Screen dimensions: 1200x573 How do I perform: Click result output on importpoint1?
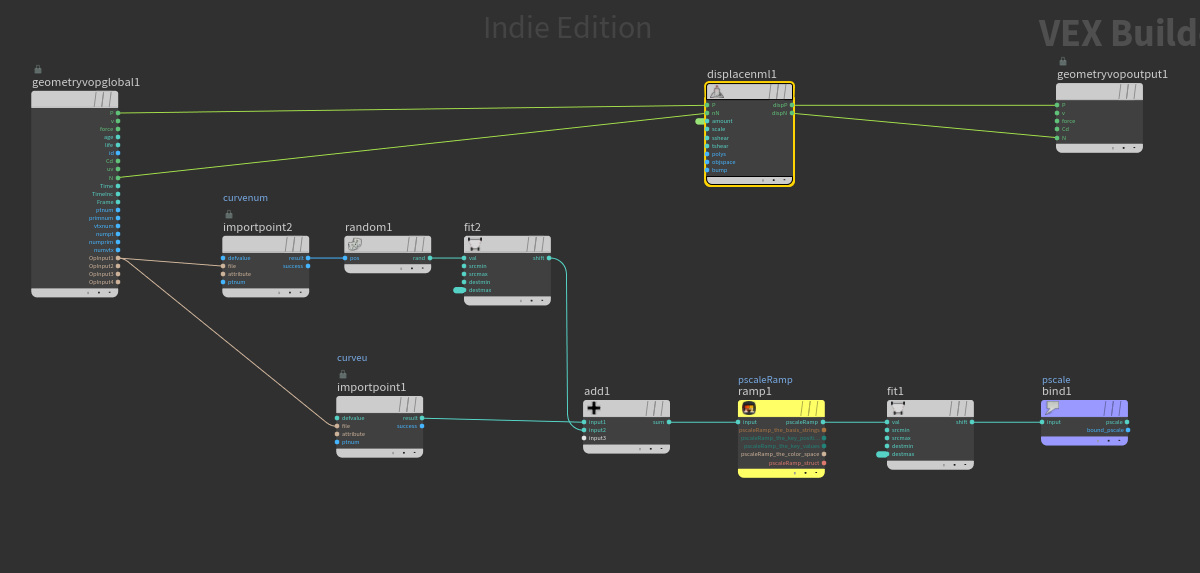(422, 418)
